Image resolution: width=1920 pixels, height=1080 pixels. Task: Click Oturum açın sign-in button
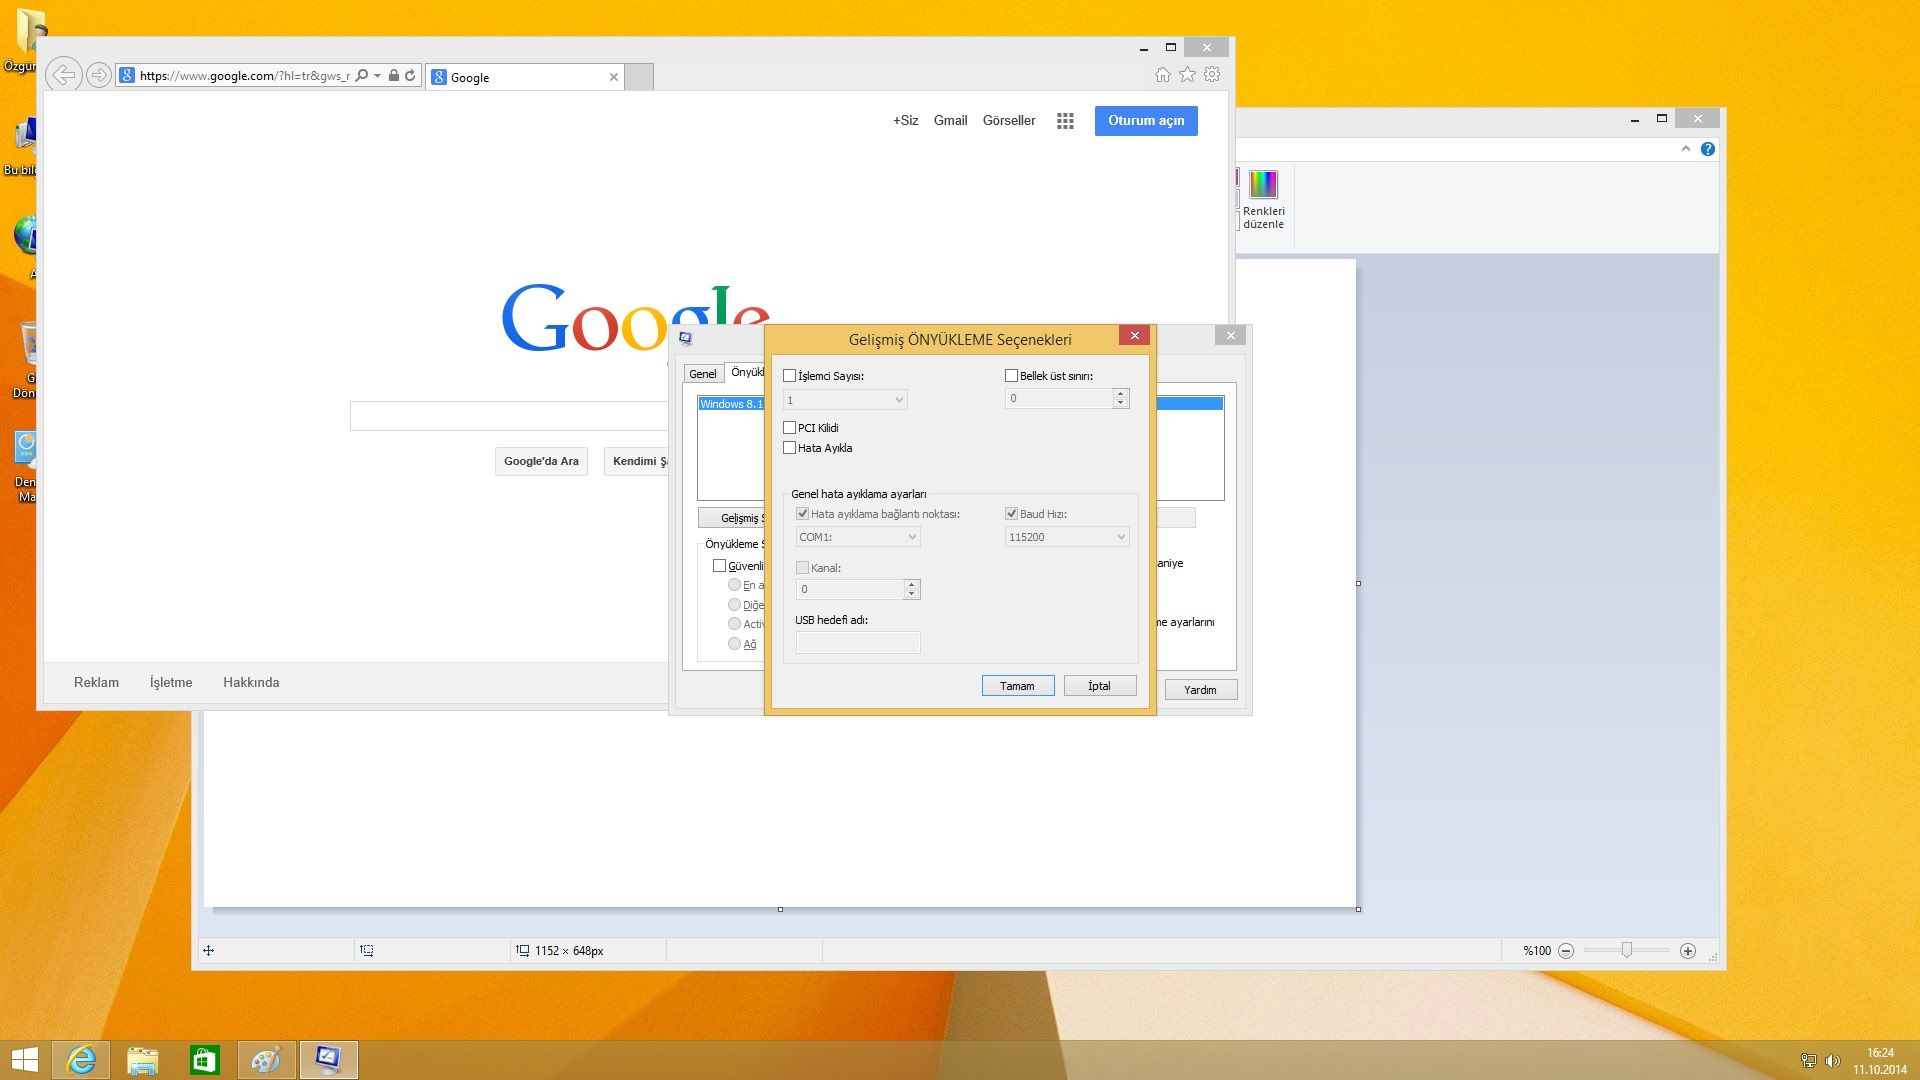(1146, 121)
